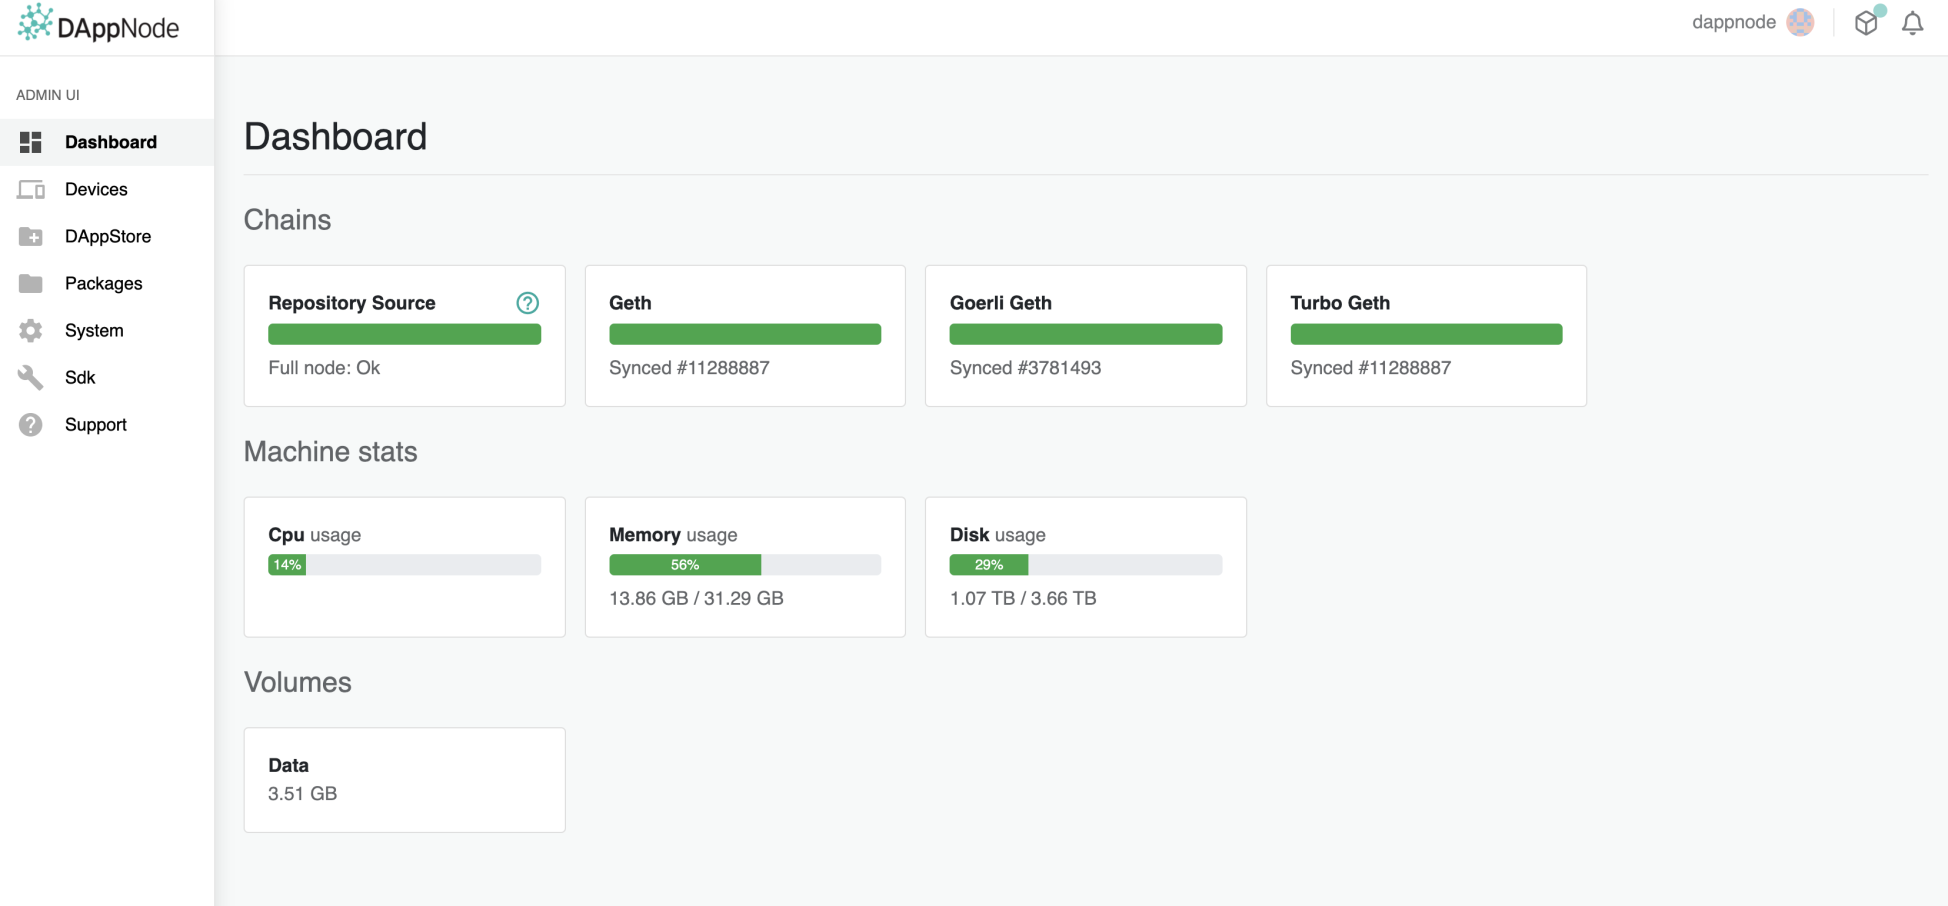Click the Packages folder icon
This screenshot has height=906, width=1948.
[31, 283]
